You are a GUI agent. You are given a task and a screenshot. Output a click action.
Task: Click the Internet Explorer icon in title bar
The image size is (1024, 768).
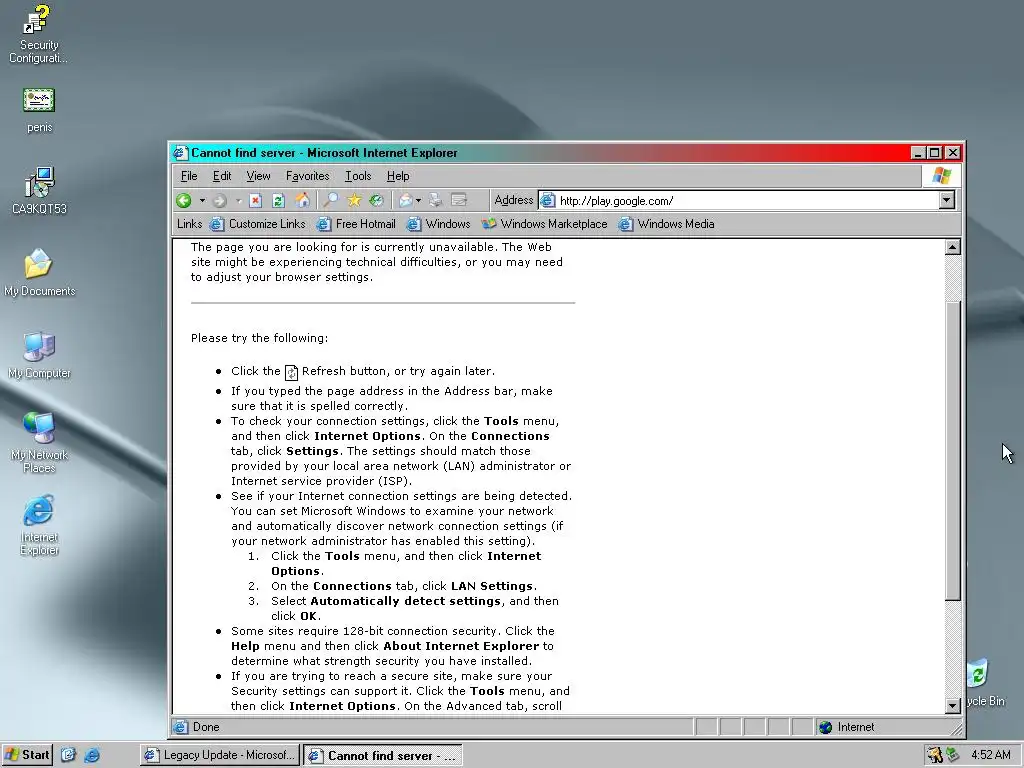click(x=180, y=153)
